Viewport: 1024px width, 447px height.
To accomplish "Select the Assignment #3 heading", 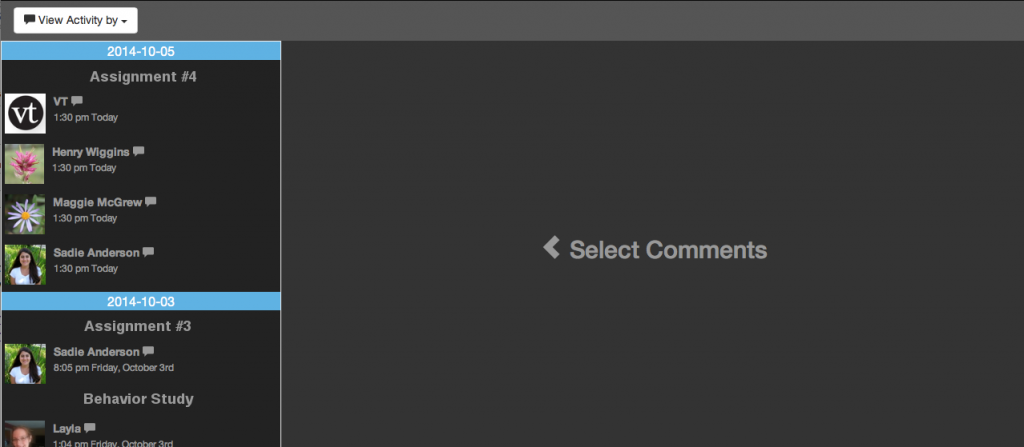I will (x=138, y=325).
